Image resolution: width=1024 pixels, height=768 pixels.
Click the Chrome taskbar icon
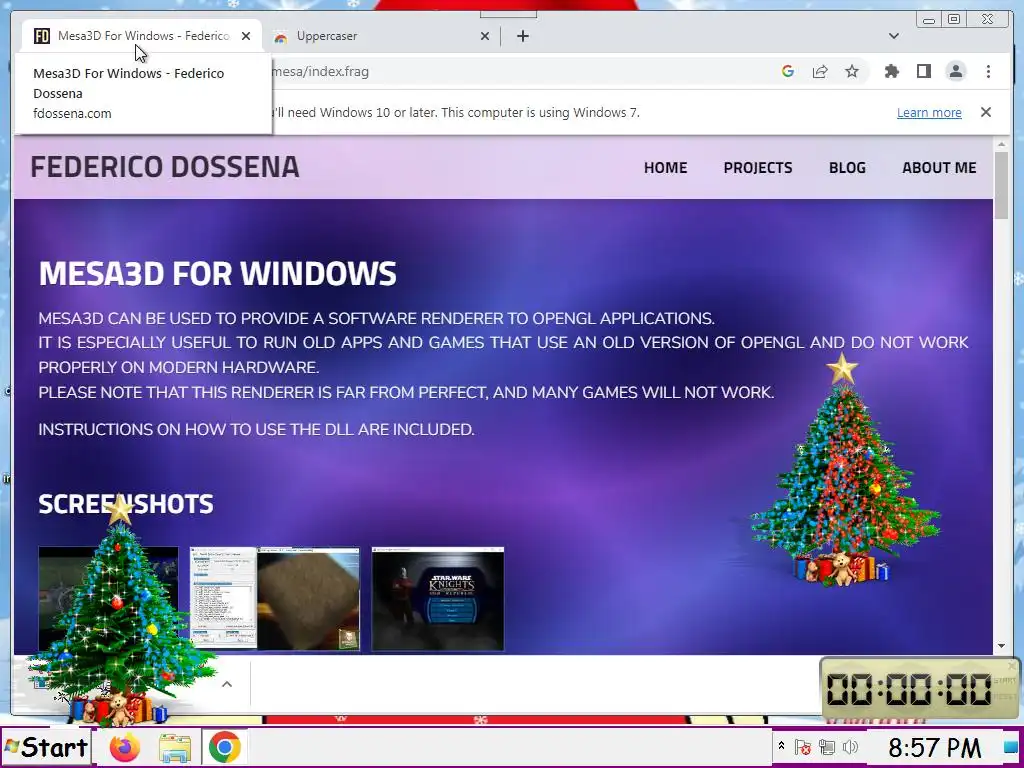pyautogui.click(x=225, y=747)
